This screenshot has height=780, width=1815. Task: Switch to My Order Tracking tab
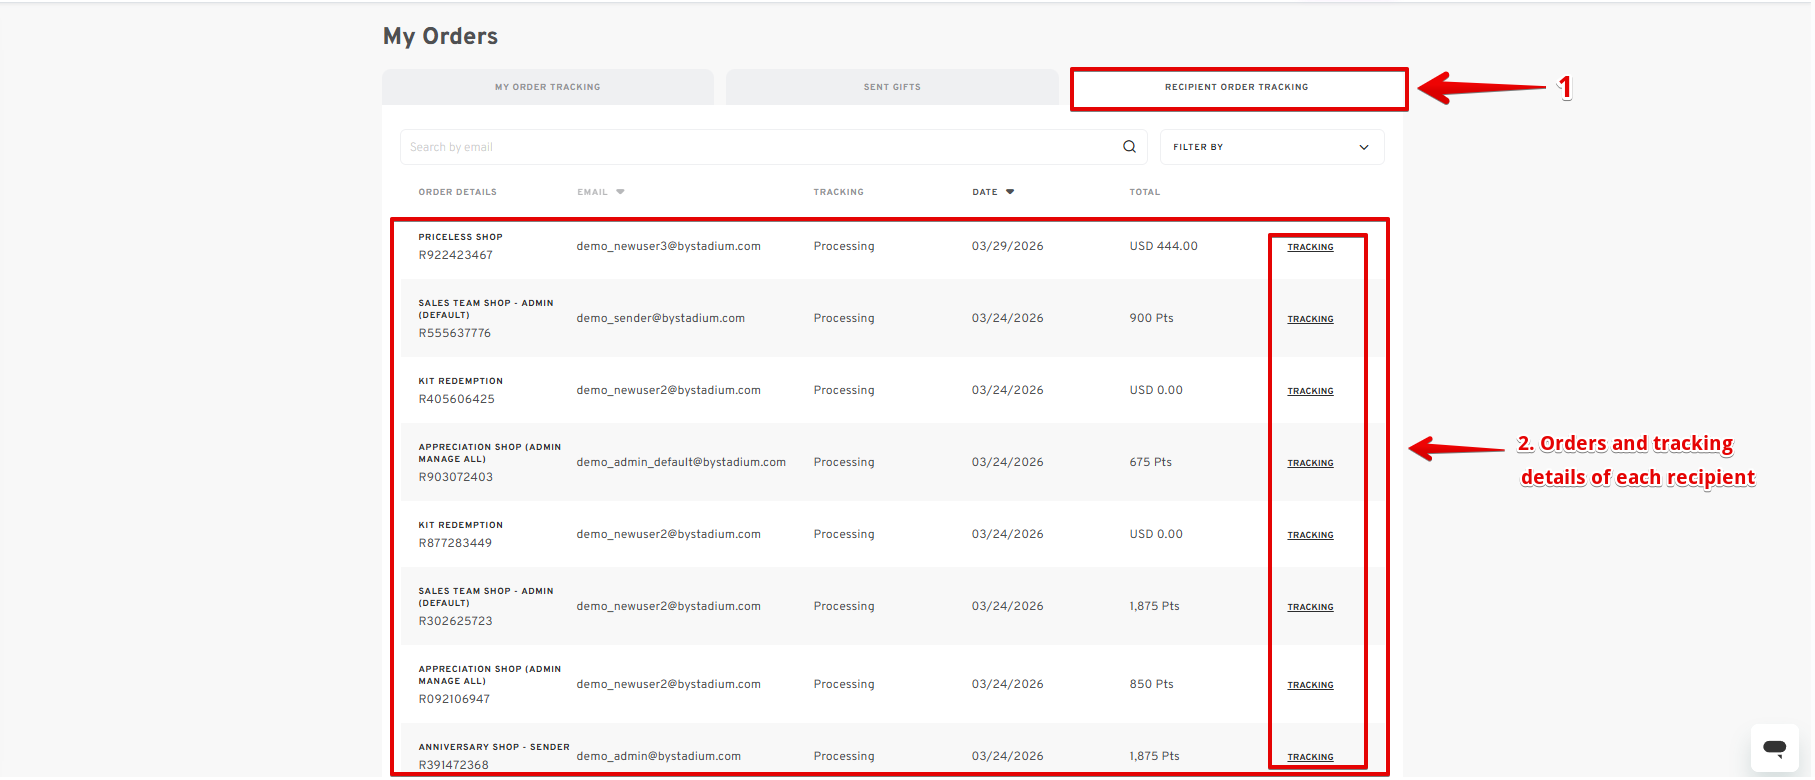(547, 87)
